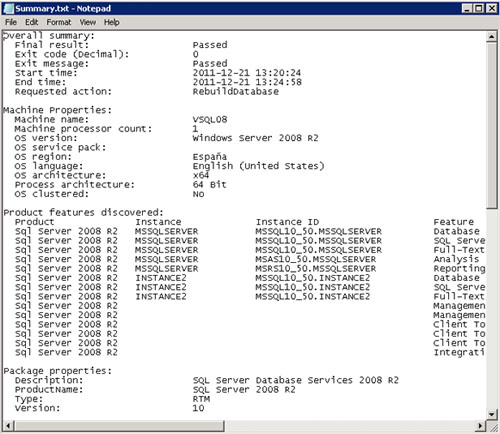The width and height of the screenshot is (500, 434).
Task: Maximize the Notepad window
Action: tap(479, 8)
